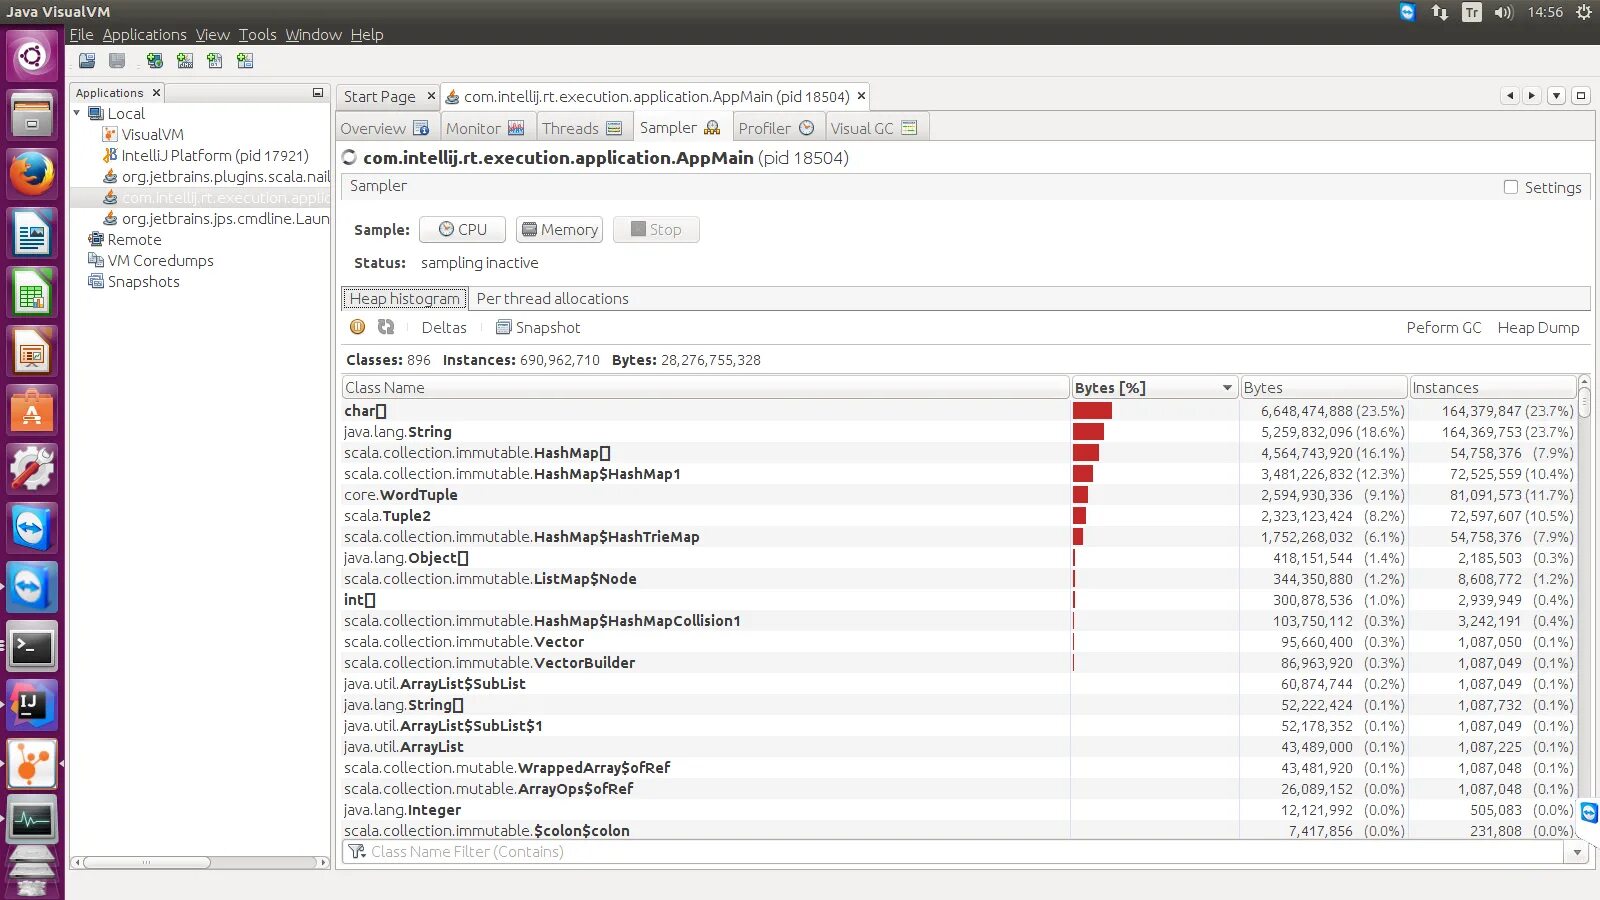Click the filter icon in class filter
Screen dimensions: 1600x900
[x=357, y=852]
